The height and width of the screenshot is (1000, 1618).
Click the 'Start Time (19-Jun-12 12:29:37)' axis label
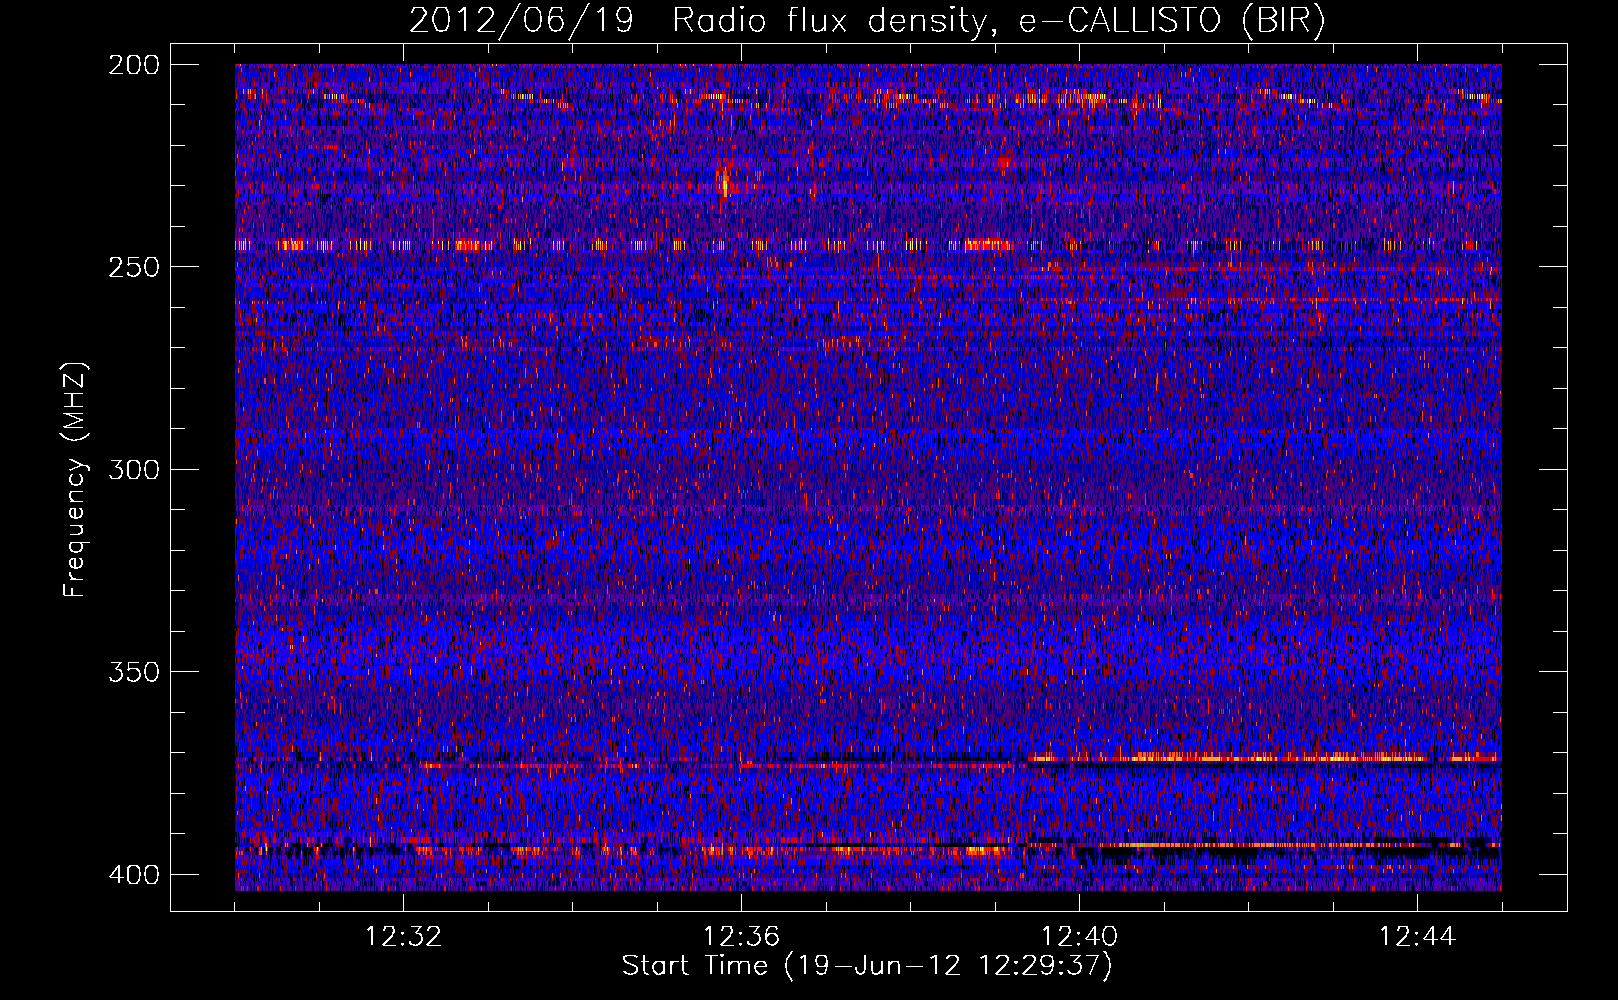[x=867, y=966]
